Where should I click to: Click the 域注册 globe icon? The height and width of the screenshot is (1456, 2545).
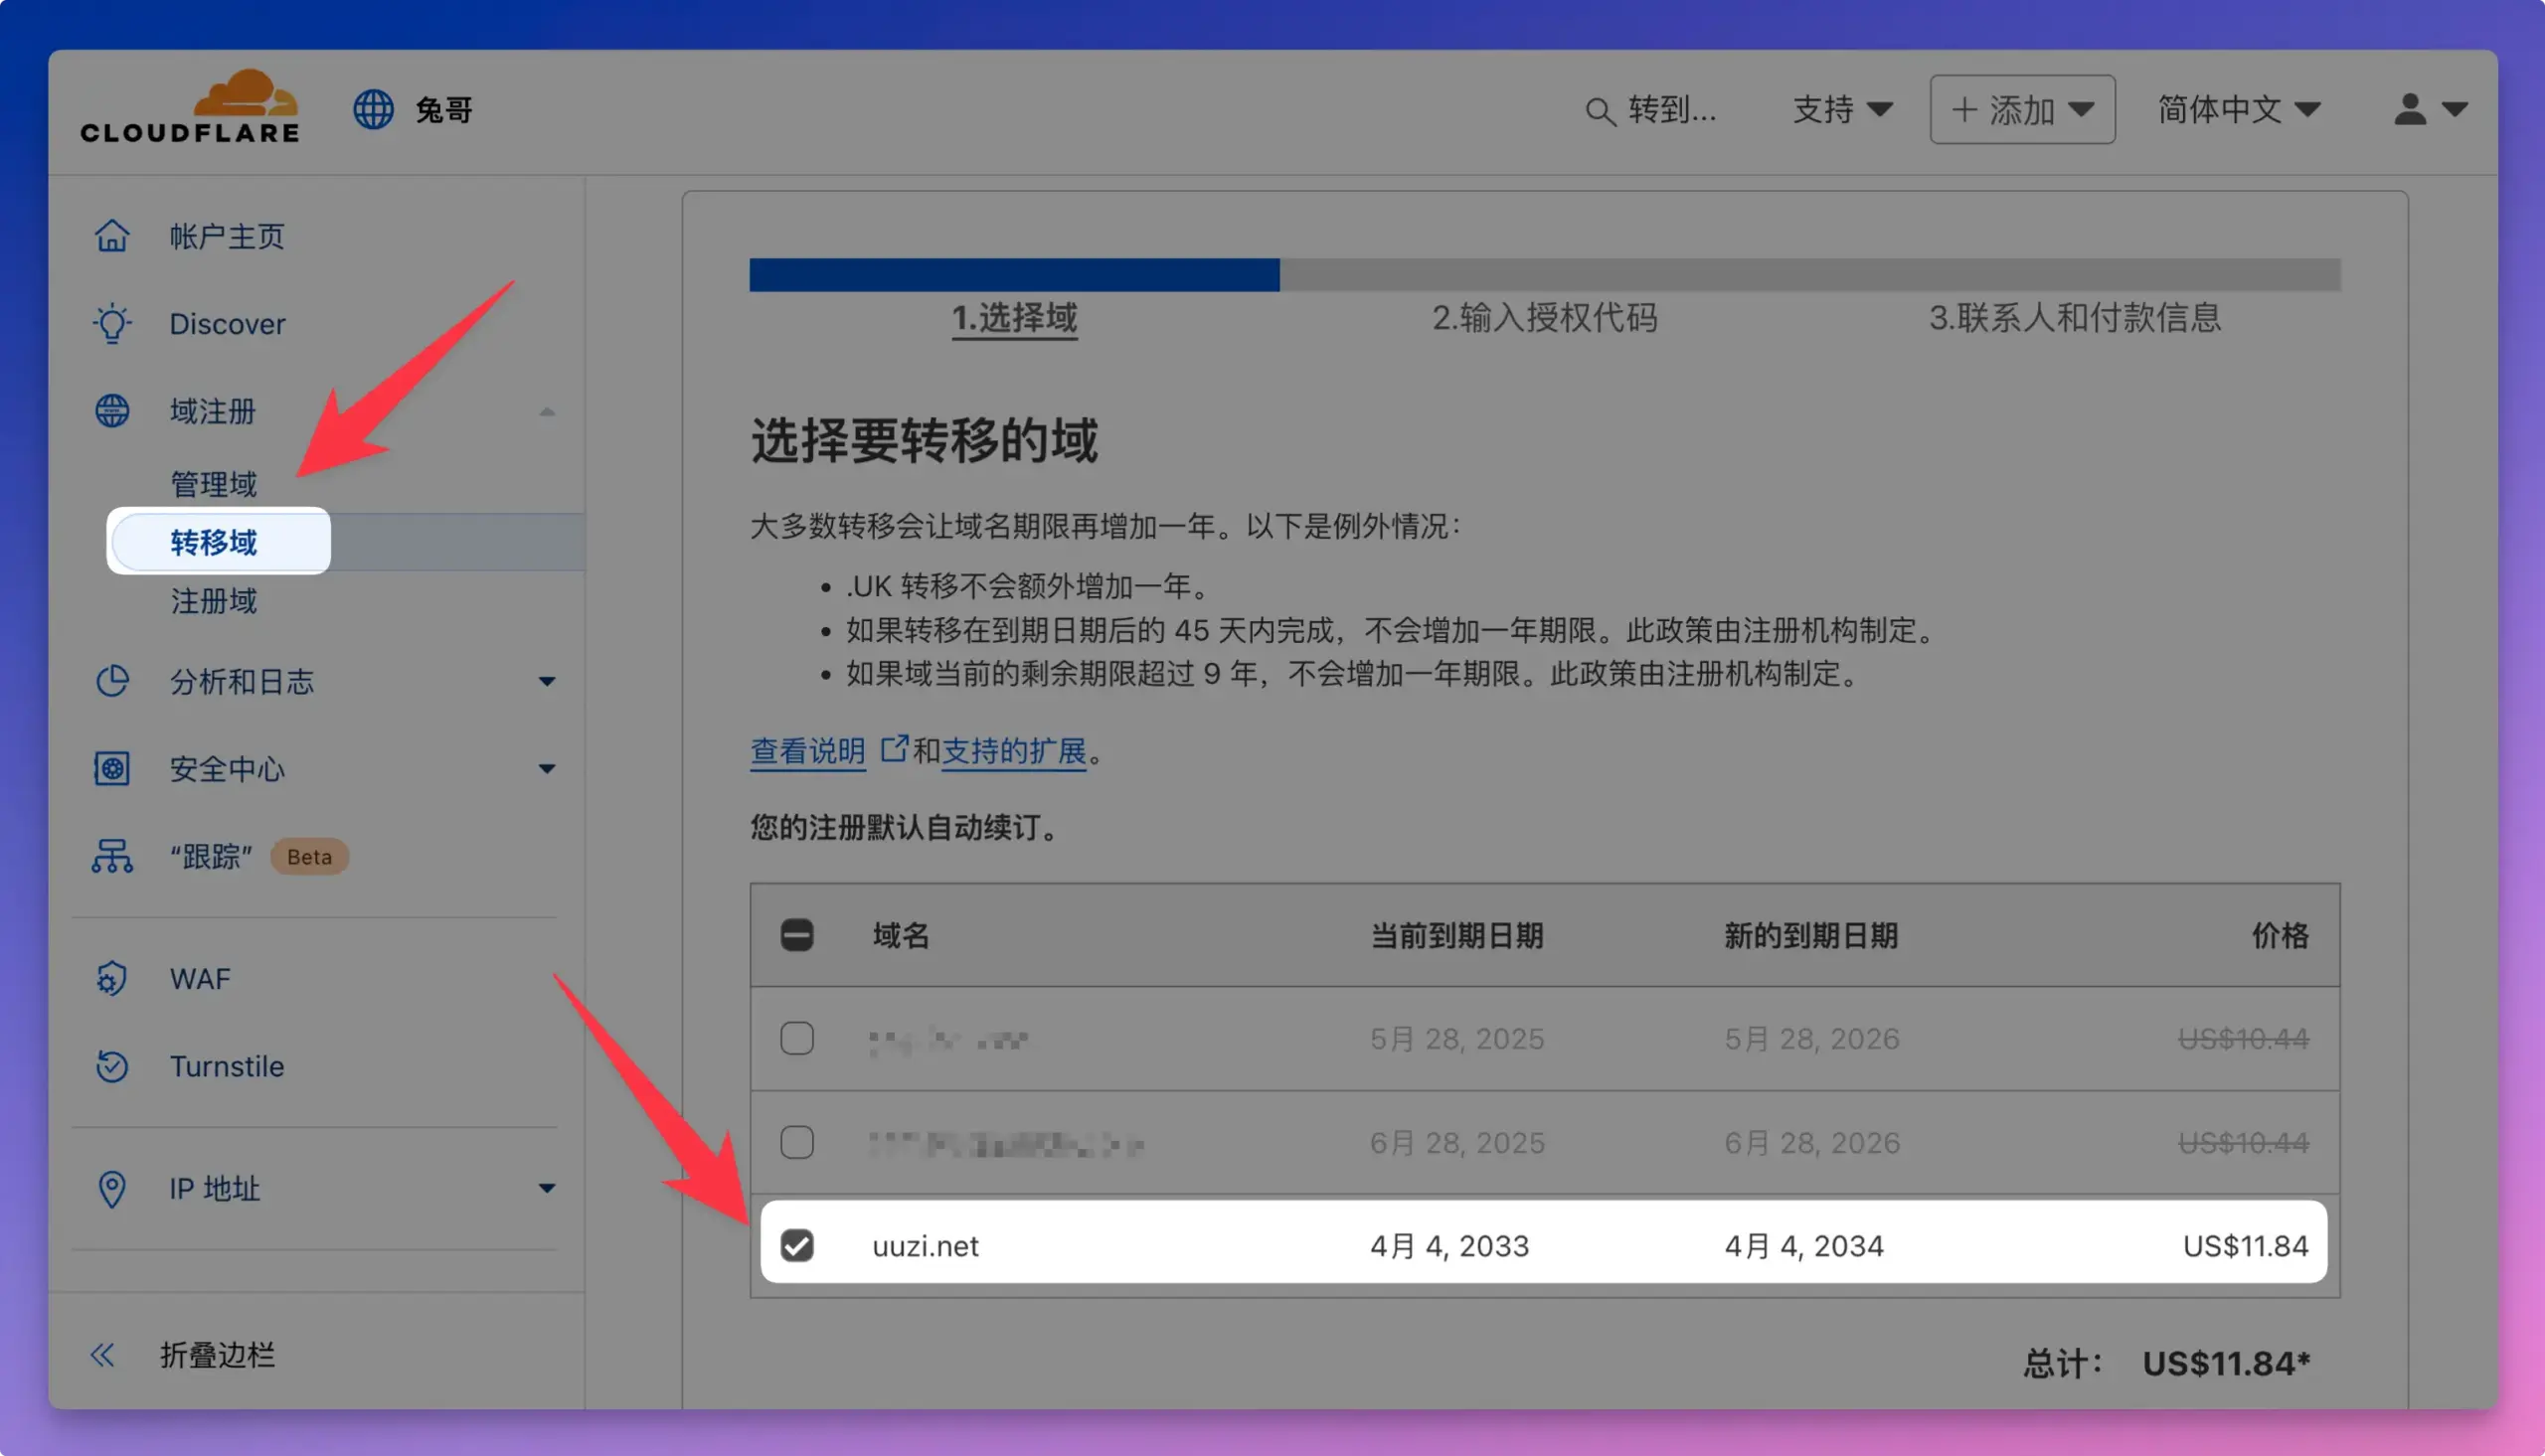click(112, 411)
